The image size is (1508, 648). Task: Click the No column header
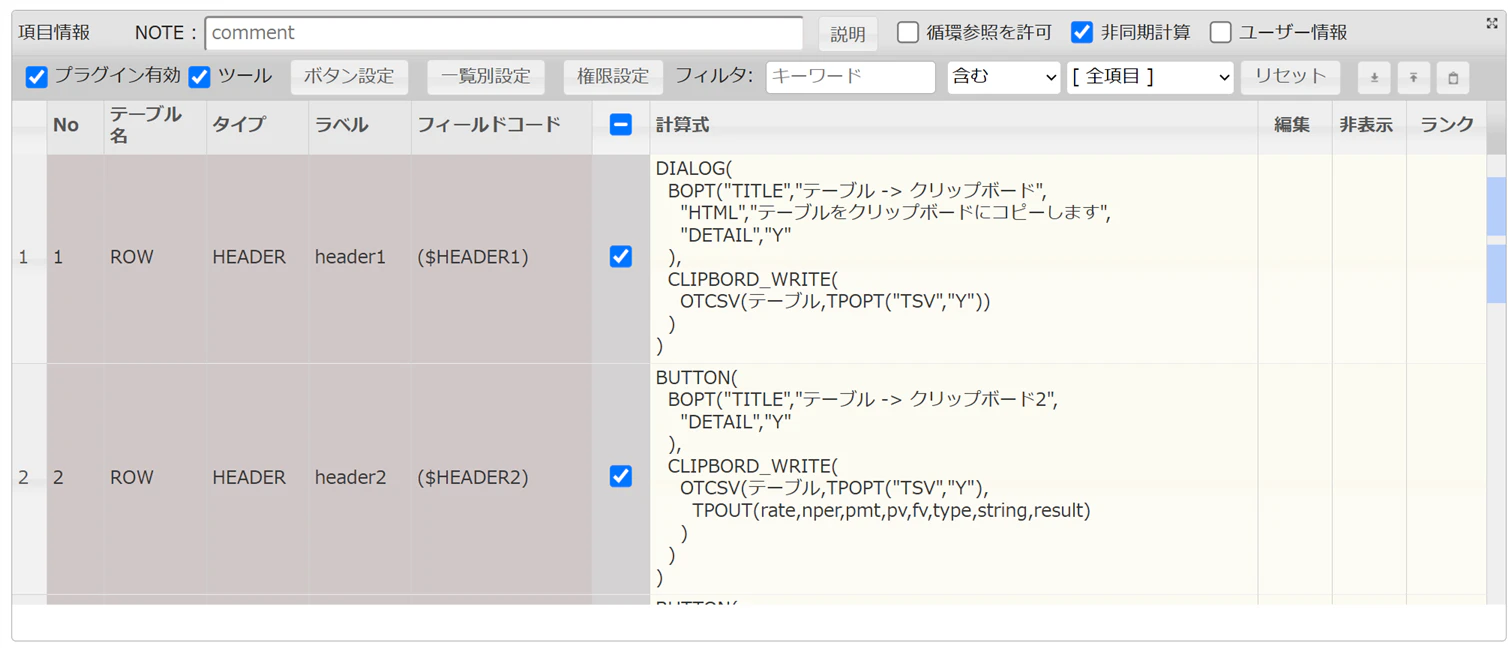tap(75, 125)
